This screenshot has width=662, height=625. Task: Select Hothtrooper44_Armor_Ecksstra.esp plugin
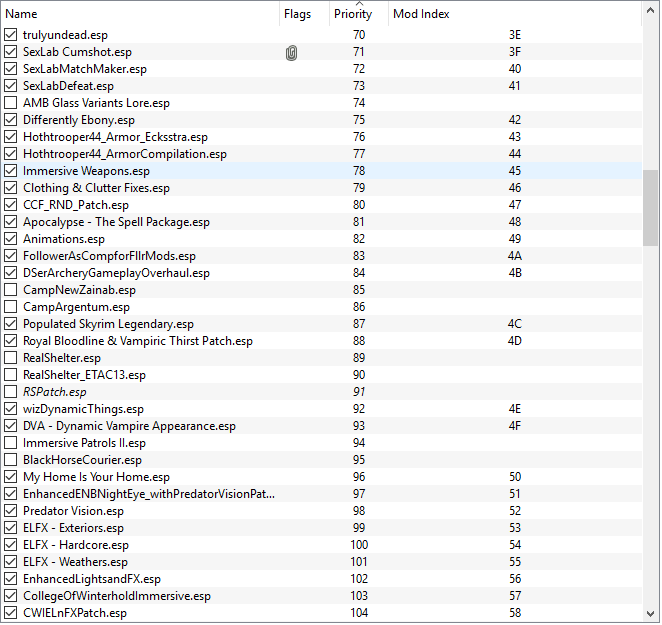115,137
